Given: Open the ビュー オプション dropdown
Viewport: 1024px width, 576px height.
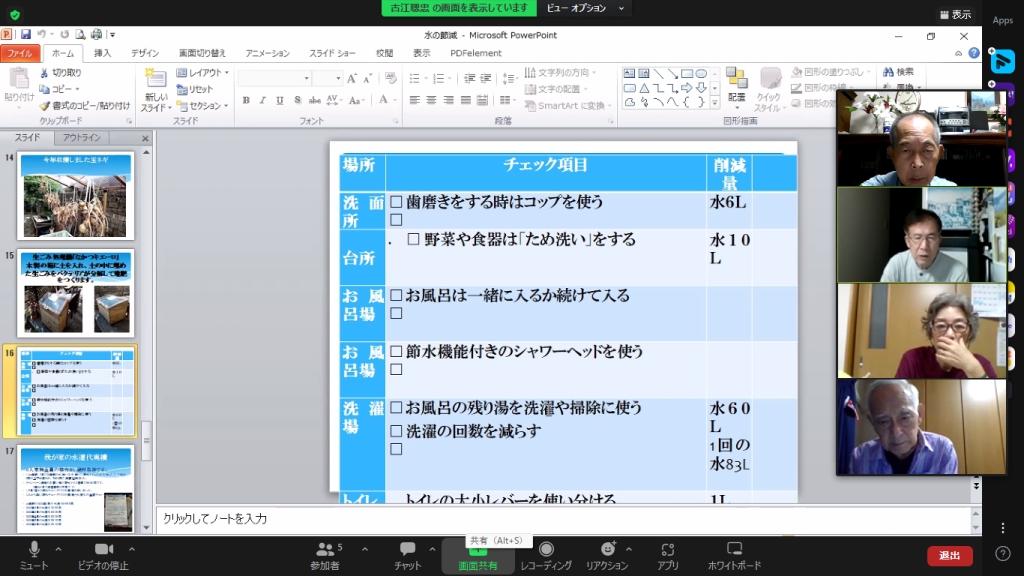Looking at the screenshot, I should [584, 8].
